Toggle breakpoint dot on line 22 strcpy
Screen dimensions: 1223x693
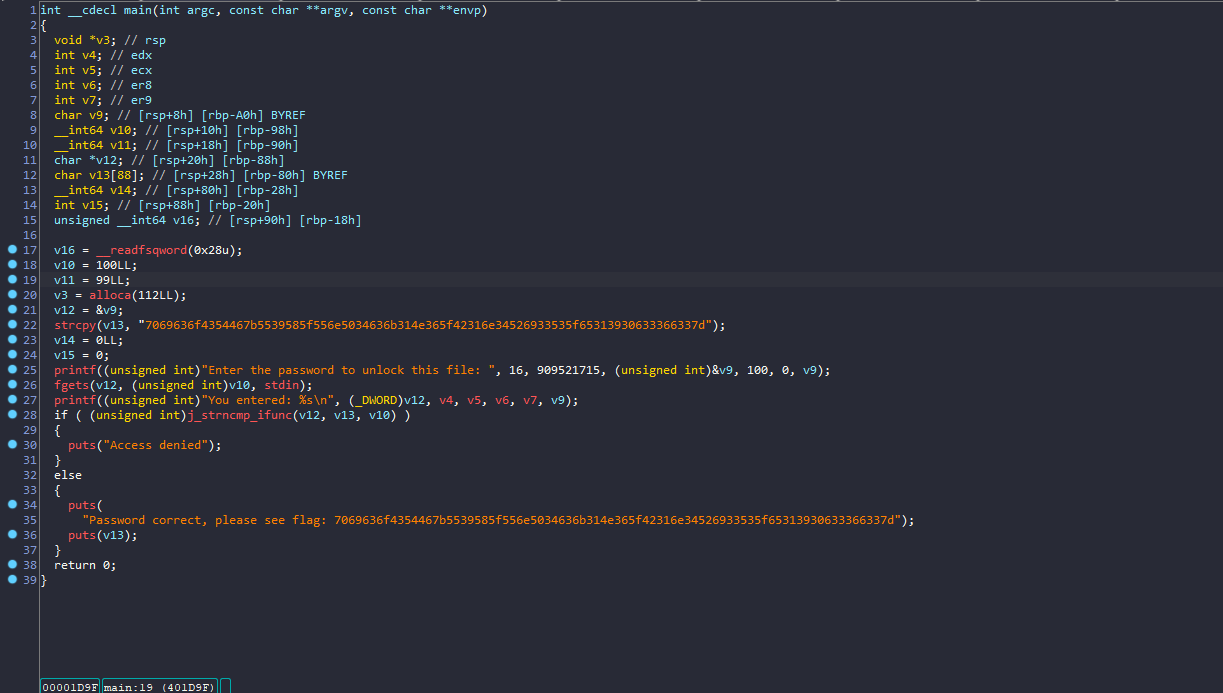pyautogui.click(x=12, y=325)
